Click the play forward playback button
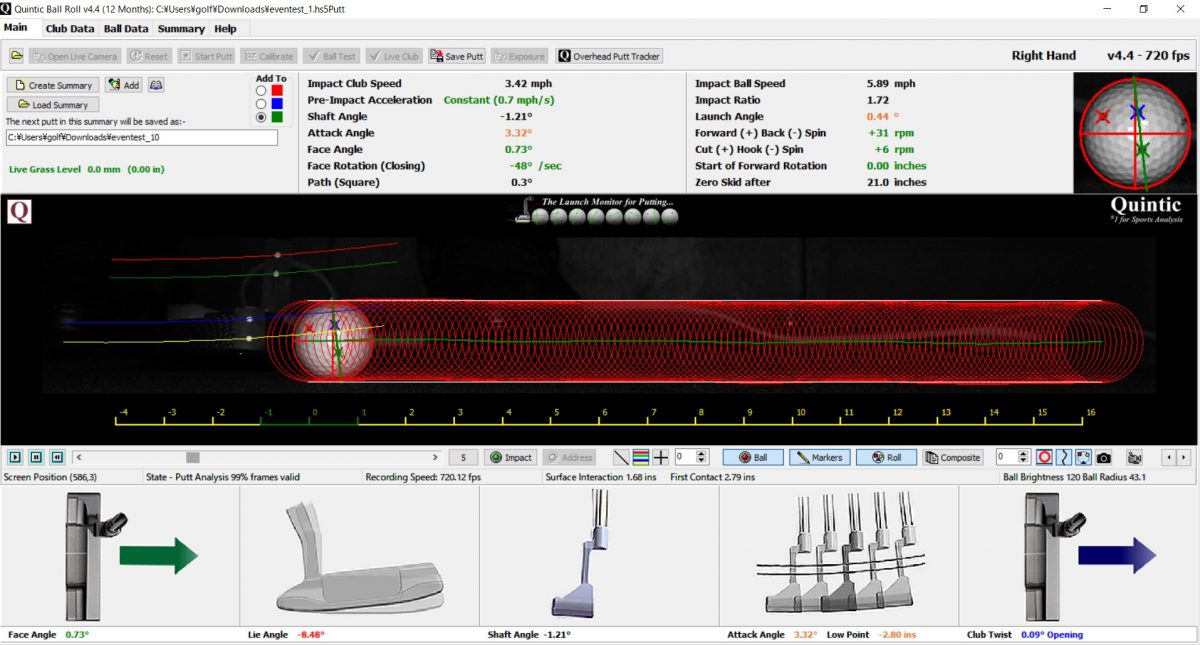This screenshot has height=645, width=1200. (16, 457)
